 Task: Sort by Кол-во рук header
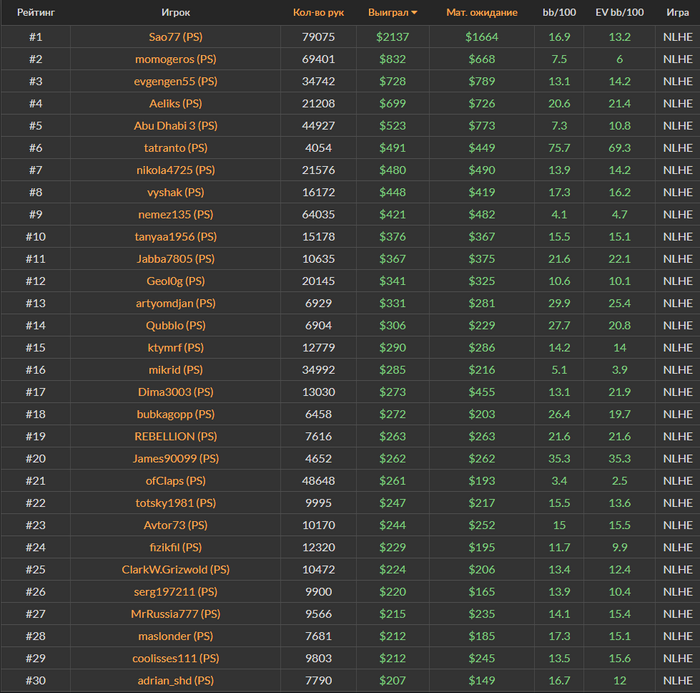[318, 13]
